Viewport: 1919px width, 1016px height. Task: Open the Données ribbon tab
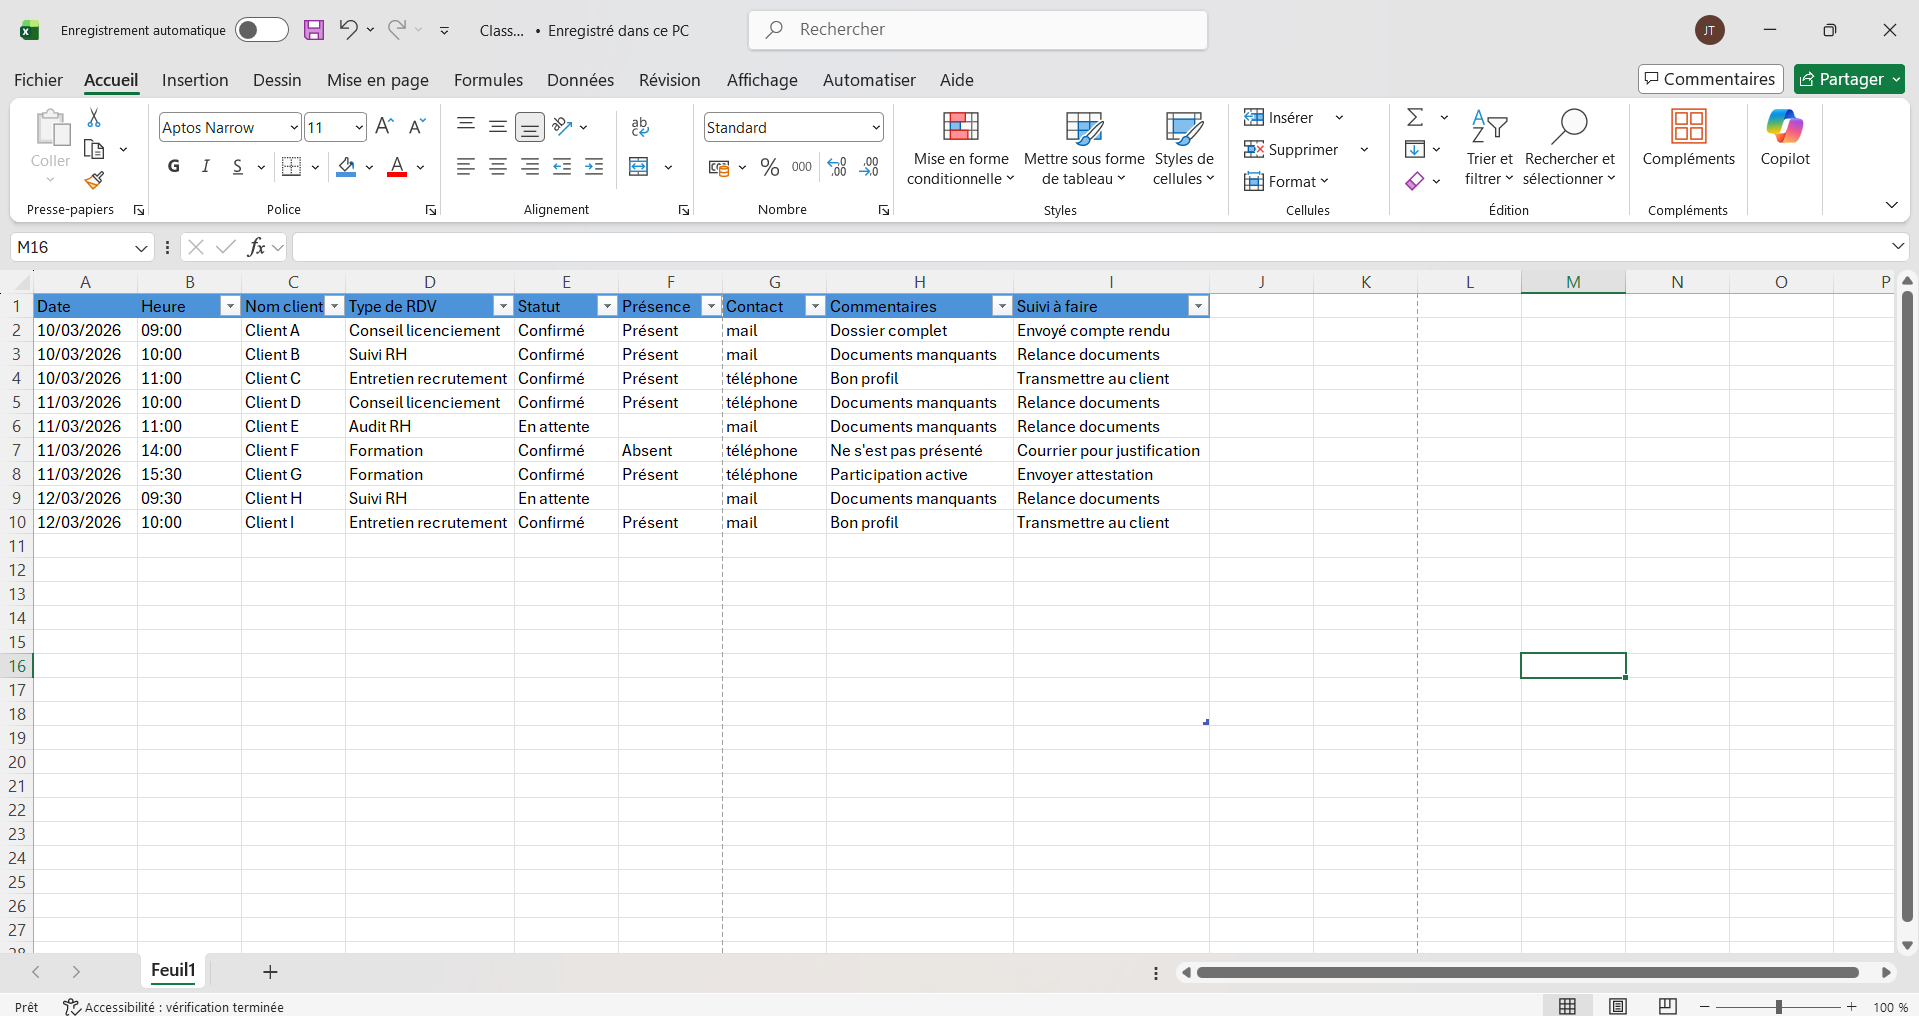click(x=580, y=80)
